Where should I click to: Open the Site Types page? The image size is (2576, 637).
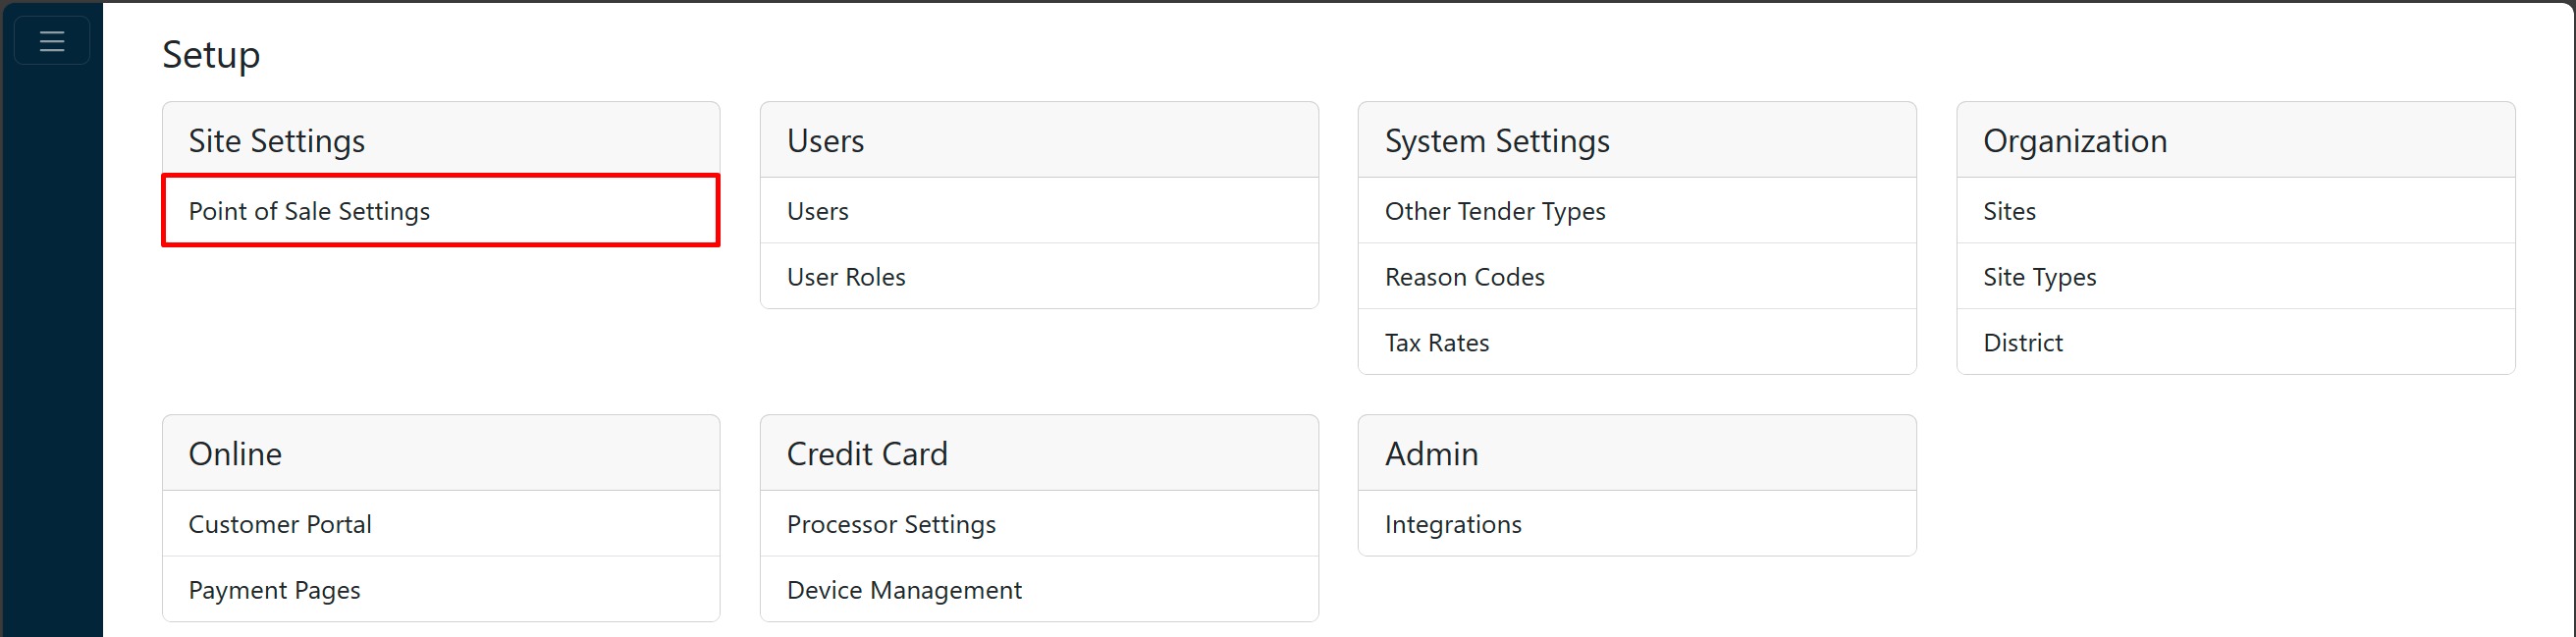pos(2039,277)
